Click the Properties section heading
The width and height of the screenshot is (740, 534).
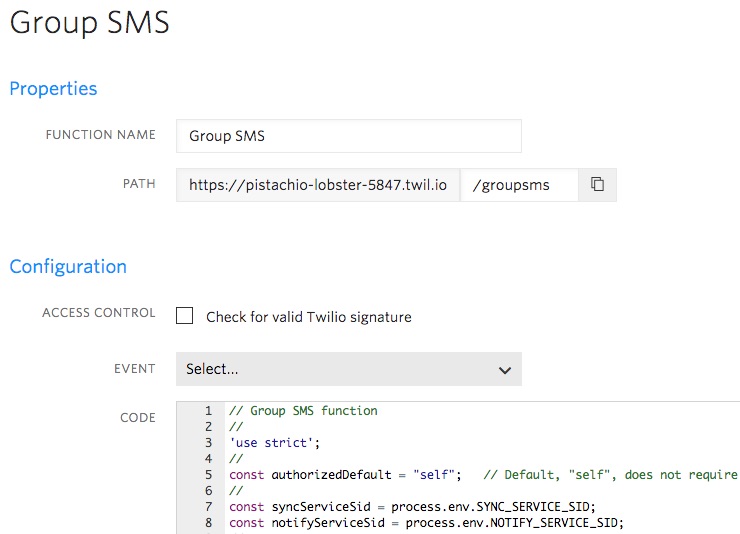pos(53,89)
